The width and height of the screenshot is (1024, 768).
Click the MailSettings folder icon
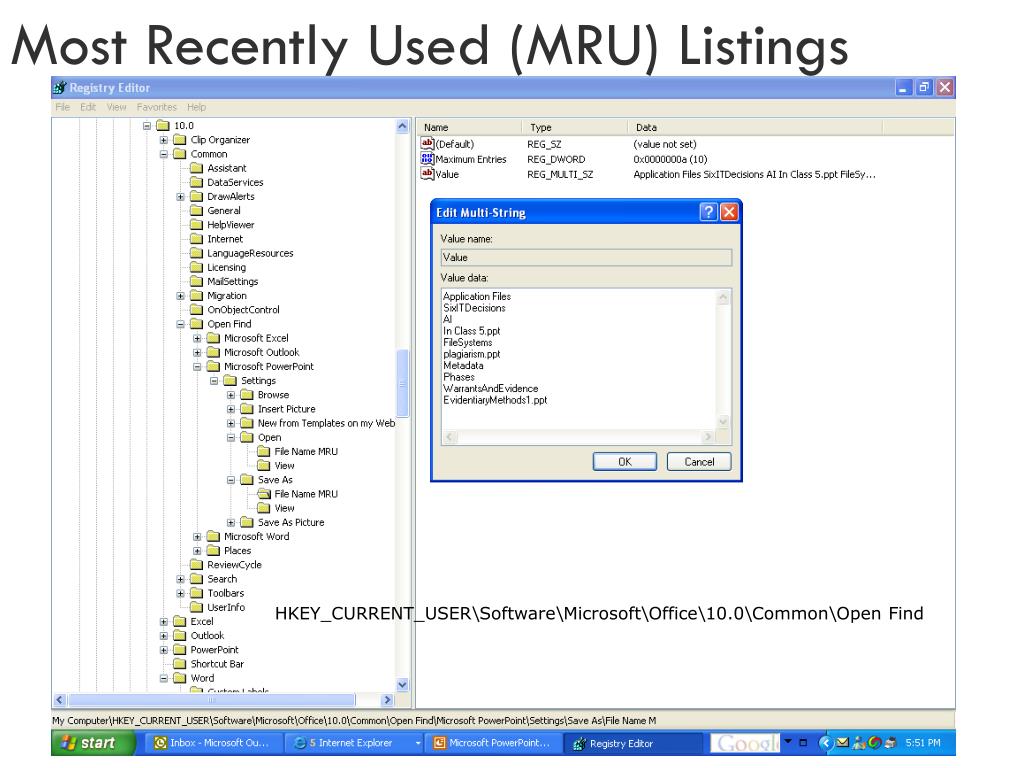pos(196,281)
